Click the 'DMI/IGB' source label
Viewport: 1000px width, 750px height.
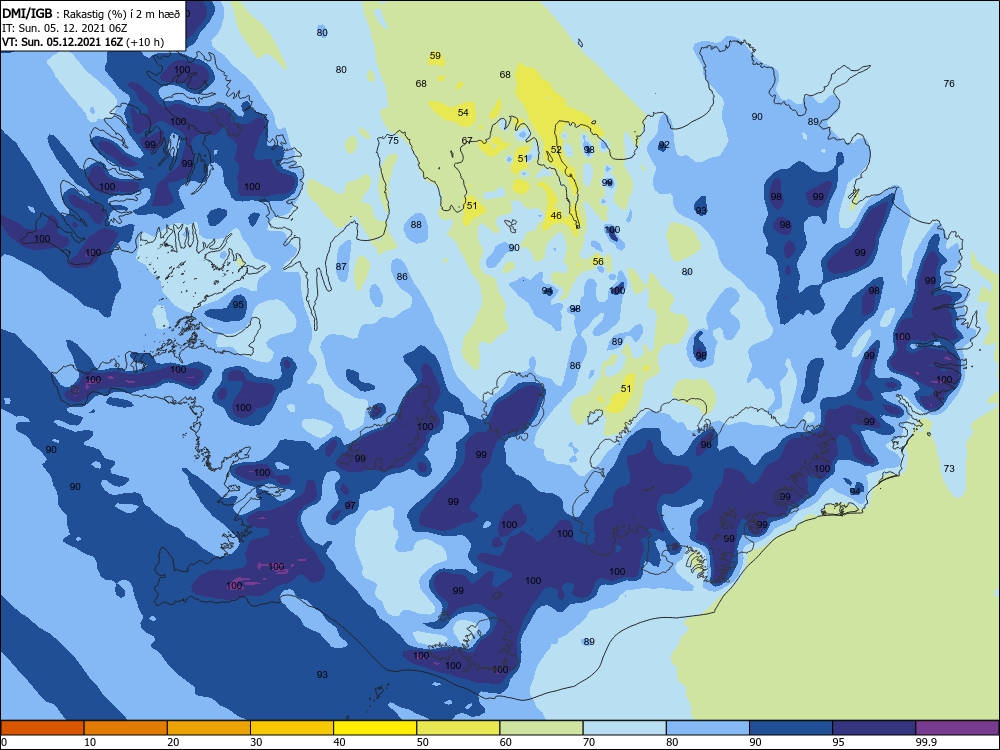click(27, 13)
